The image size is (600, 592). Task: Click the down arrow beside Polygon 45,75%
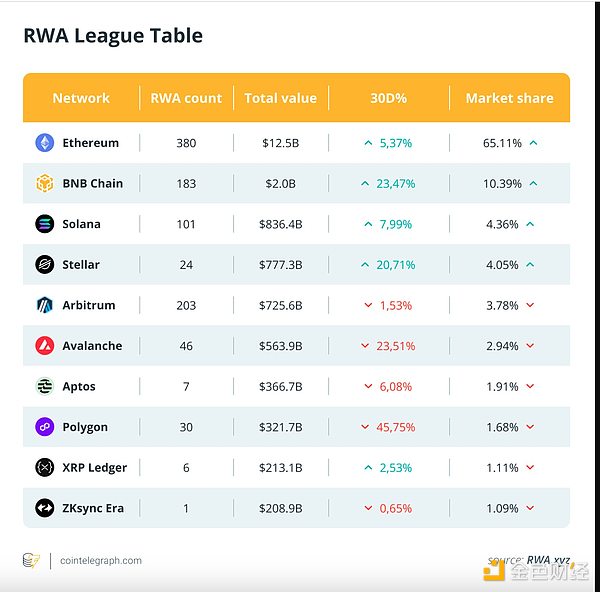366,427
